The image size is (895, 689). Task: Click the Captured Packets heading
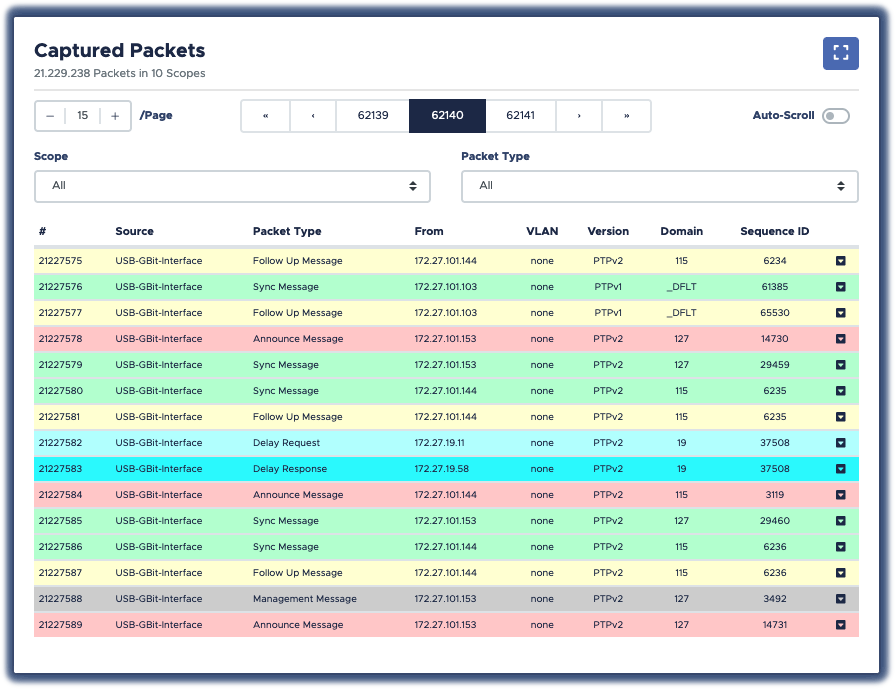pyautogui.click(x=119, y=50)
